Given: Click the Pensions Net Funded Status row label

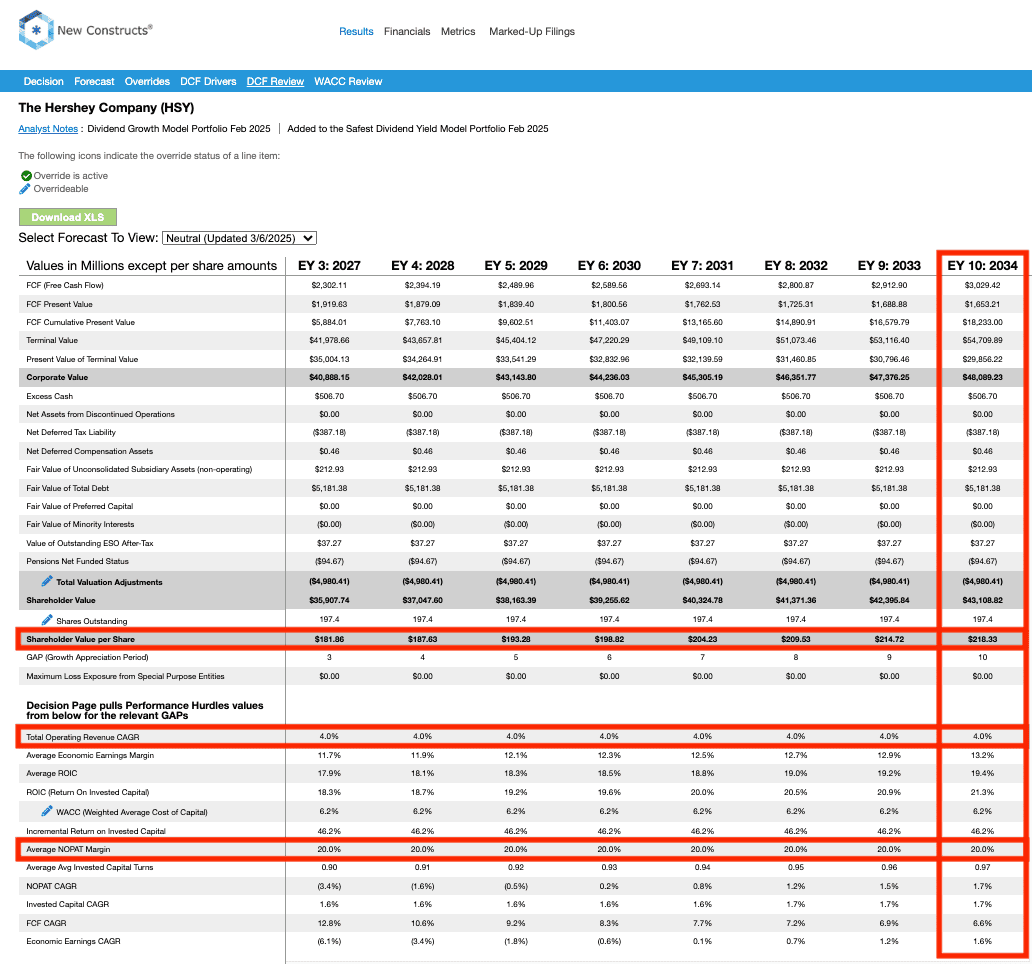Looking at the screenshot, I should tap(78, 561).
